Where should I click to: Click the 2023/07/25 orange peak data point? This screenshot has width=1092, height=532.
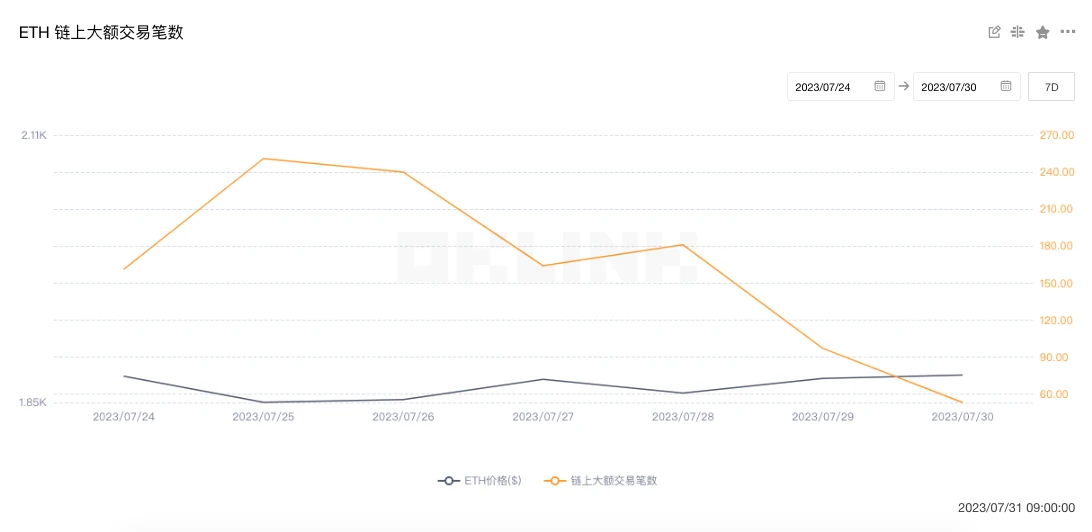click(263, 158)
